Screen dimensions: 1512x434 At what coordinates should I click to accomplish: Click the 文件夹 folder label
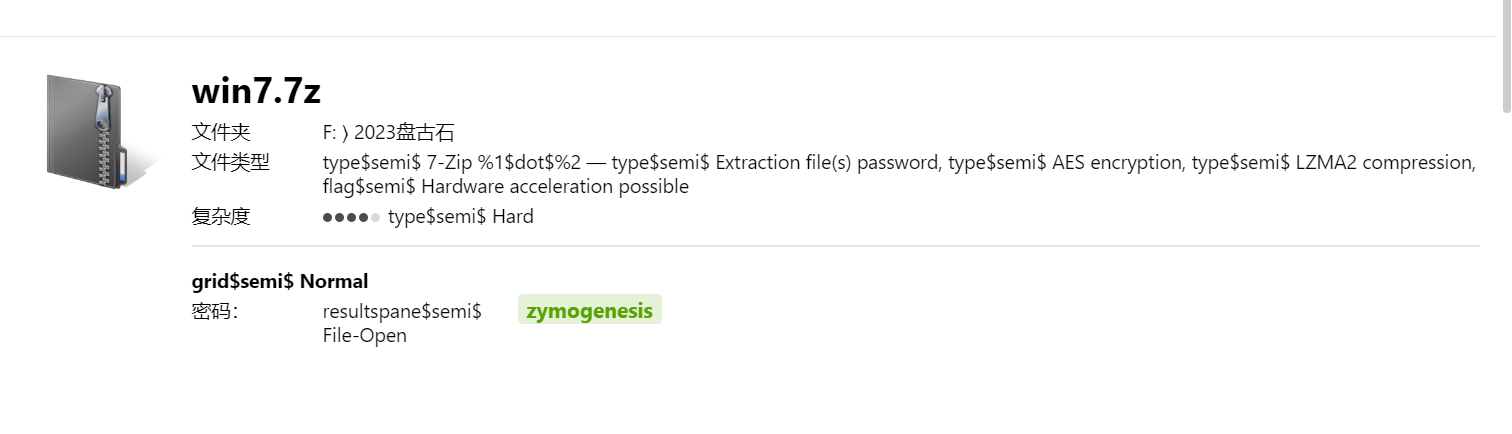click(221, 133)
